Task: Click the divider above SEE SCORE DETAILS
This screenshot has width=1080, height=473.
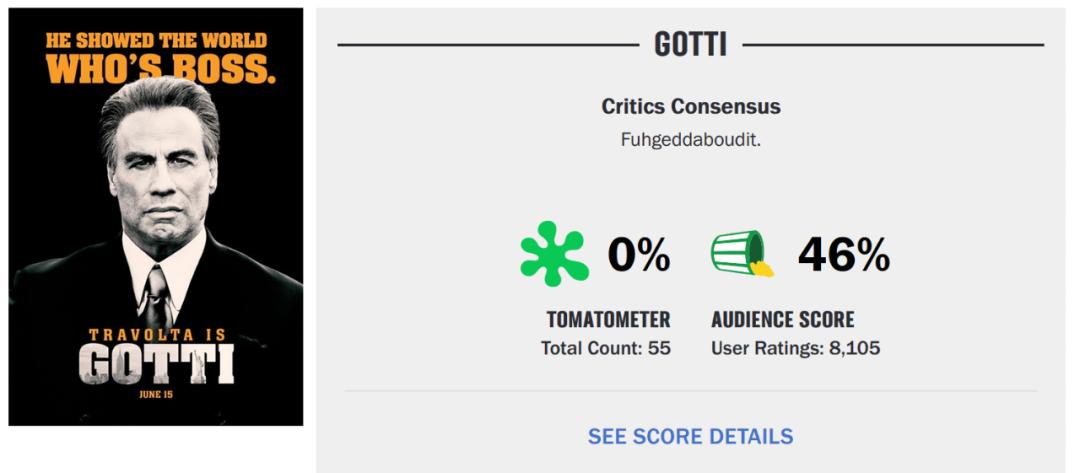Action: pyautogui.click(x=690, y=391)
